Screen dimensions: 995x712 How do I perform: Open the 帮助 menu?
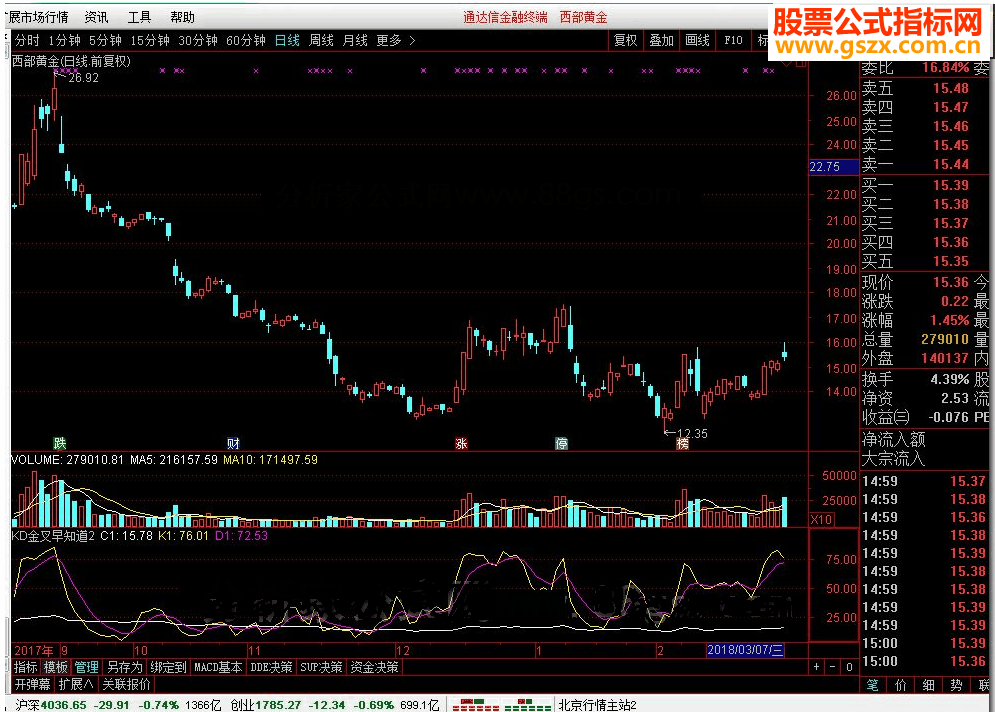tap(182, 17)
